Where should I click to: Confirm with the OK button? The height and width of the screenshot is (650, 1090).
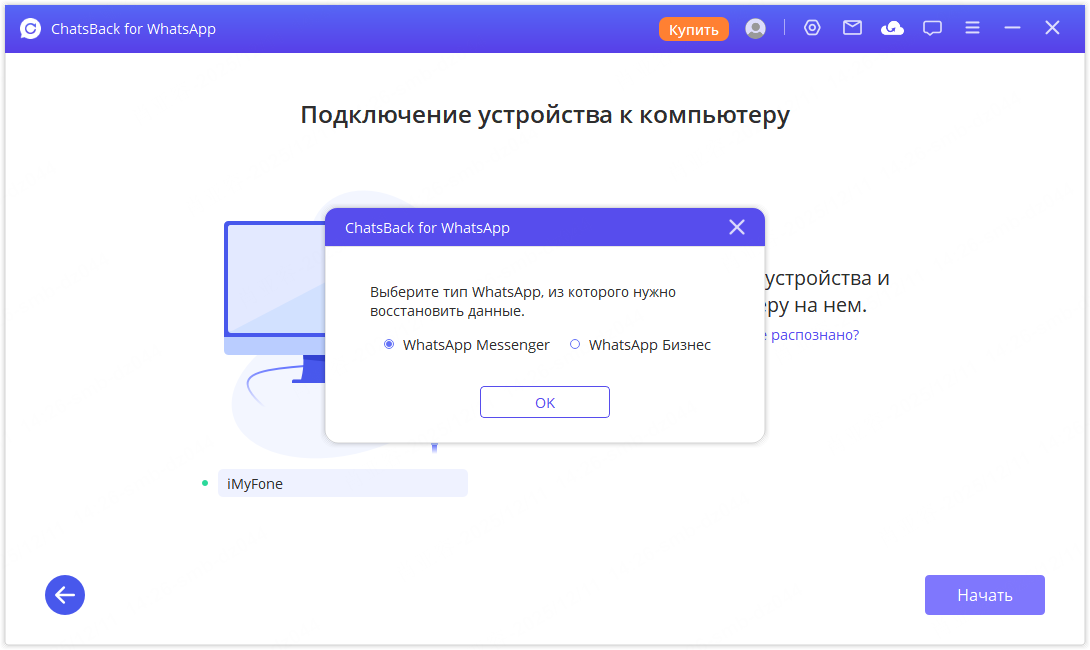pyautogui.click(x=545, y=402)
